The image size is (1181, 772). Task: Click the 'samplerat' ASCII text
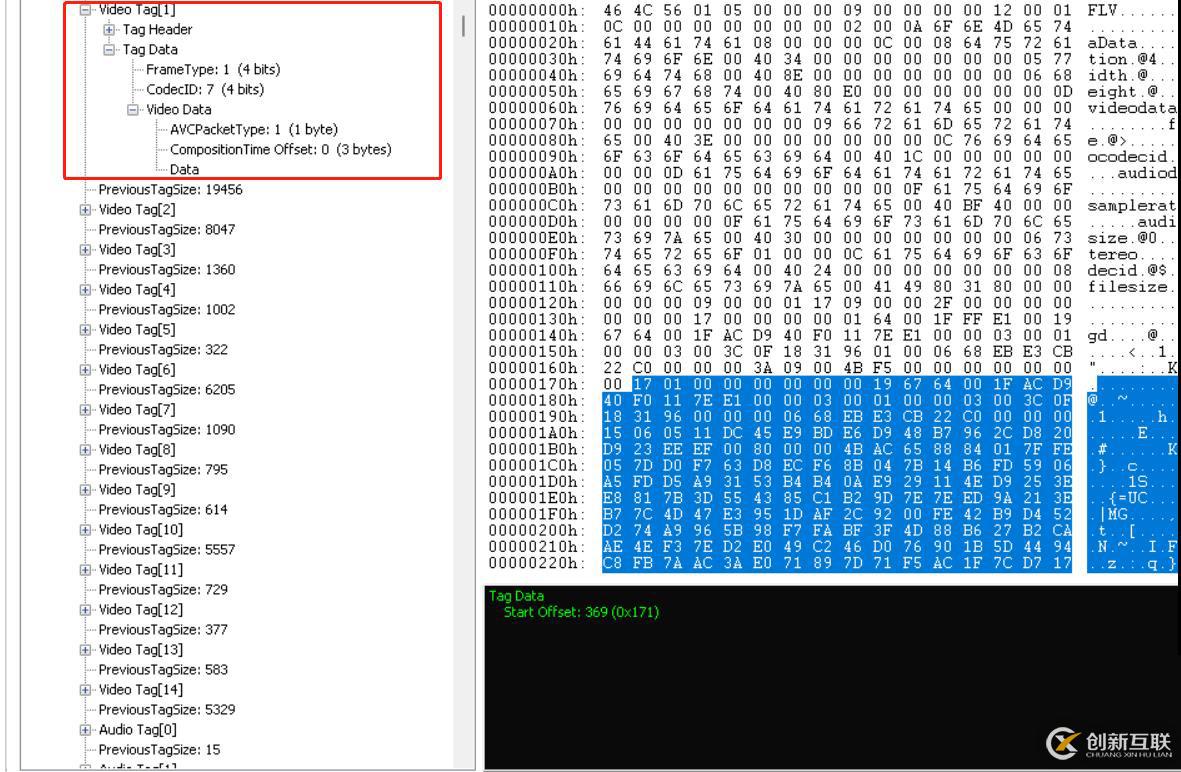tap(1131, 206)
